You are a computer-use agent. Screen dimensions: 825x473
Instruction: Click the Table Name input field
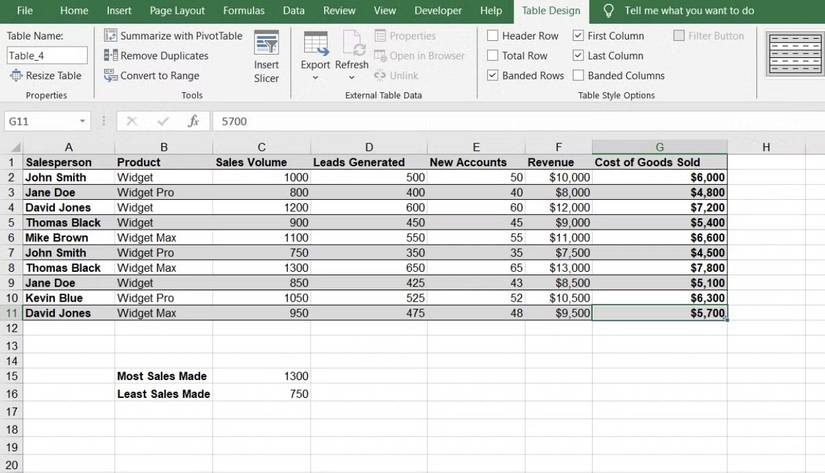click(x=46, y=56)
